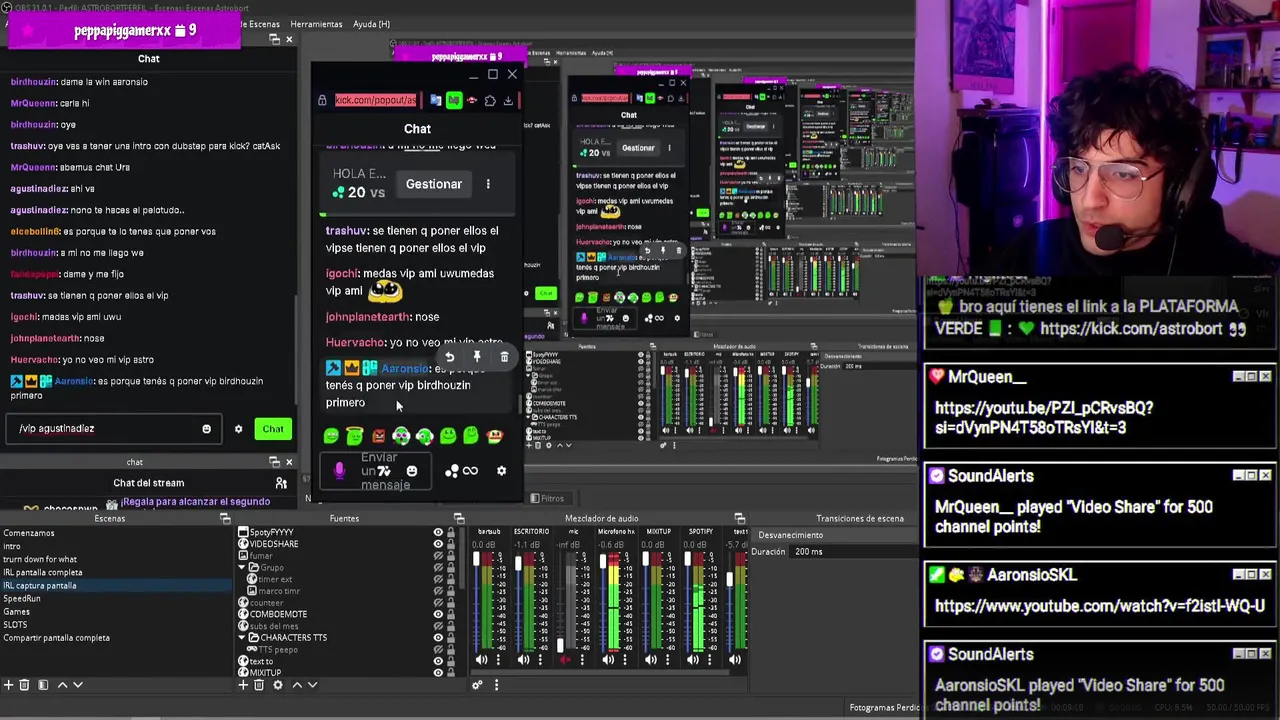Open MrQueen__ youtu.be video link
The image size is (1280, 720).
1043,418
